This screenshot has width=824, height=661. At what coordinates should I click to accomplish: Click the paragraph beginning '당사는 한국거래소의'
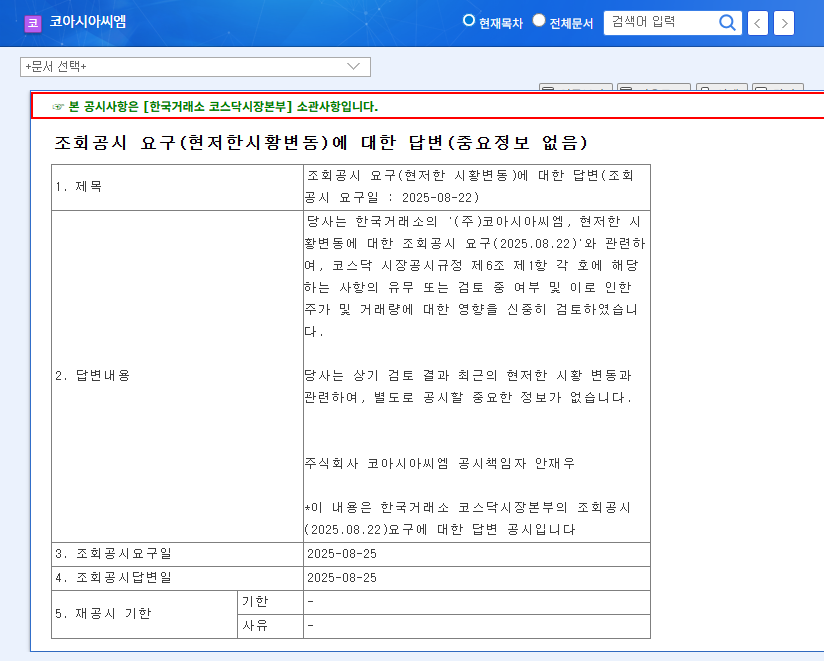coord(475,276)
